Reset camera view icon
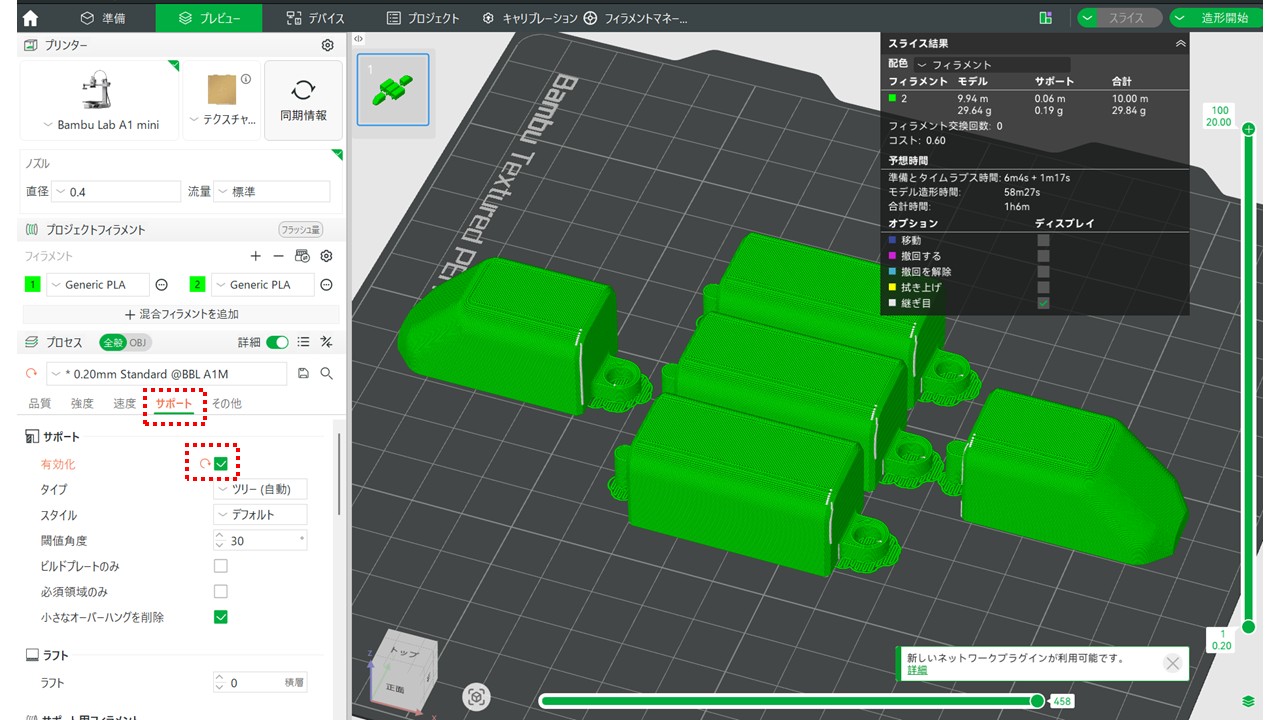Viewport: 1280px width, 720px height. tap(477, 697)
